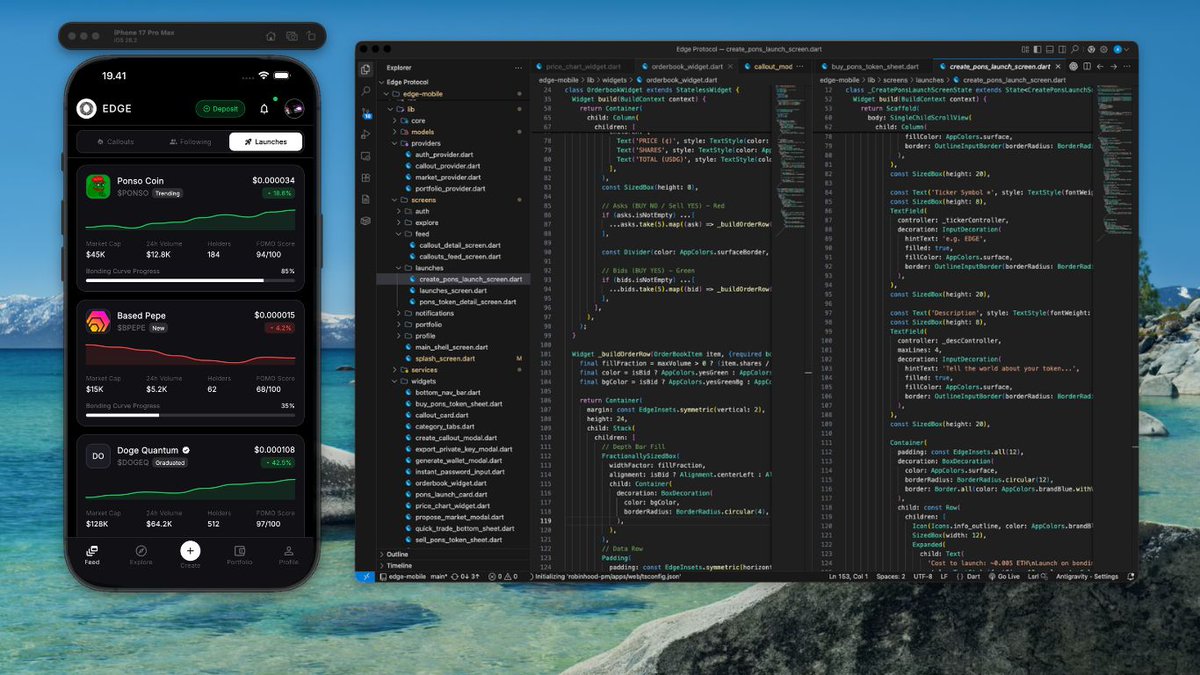1200x675 pixels.
Task: Expand the Outline section
Action: tap(452, 554)
